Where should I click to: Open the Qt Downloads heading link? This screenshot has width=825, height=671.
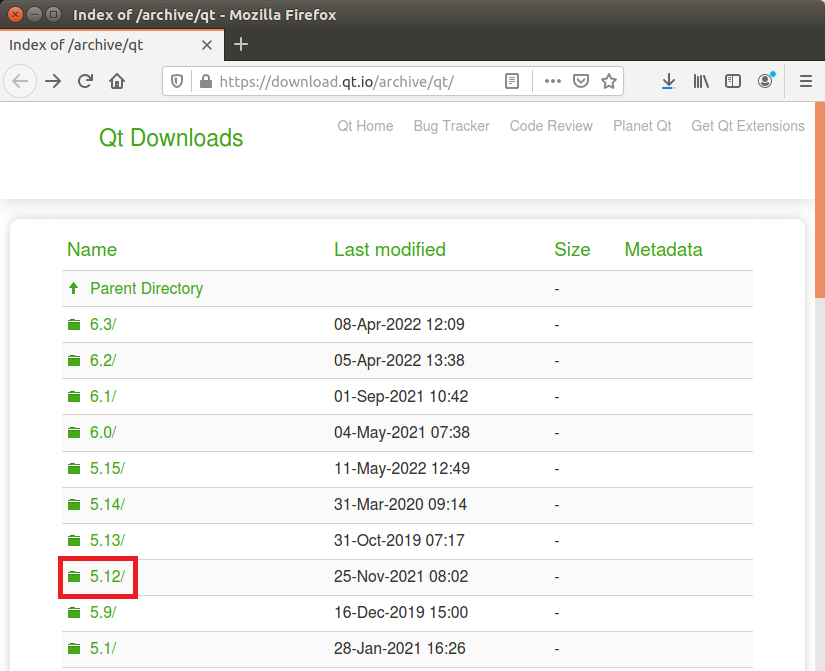click(x=171, y=138)
